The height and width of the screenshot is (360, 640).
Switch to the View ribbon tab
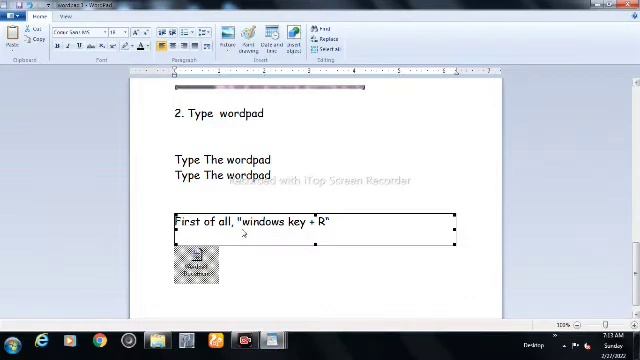tap(66, 17)
